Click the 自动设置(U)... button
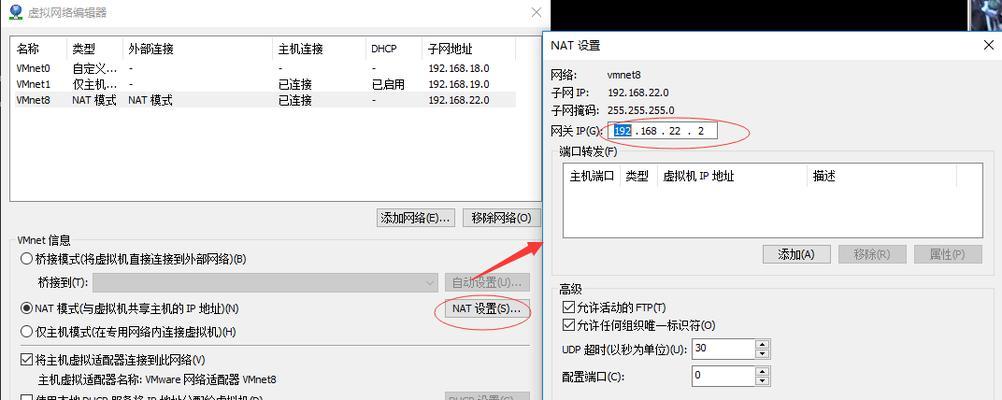 pos(487,282)
